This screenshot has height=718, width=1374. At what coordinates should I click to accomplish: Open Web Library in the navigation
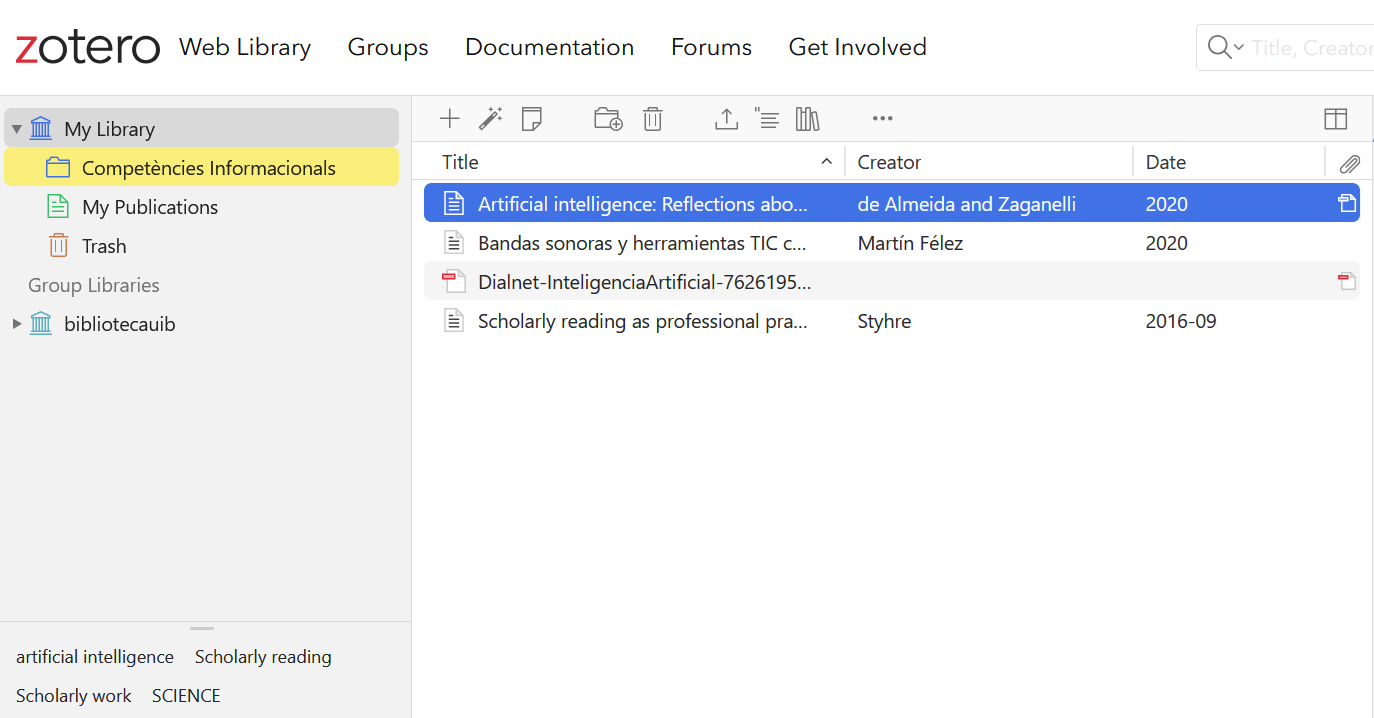(245, 47)
